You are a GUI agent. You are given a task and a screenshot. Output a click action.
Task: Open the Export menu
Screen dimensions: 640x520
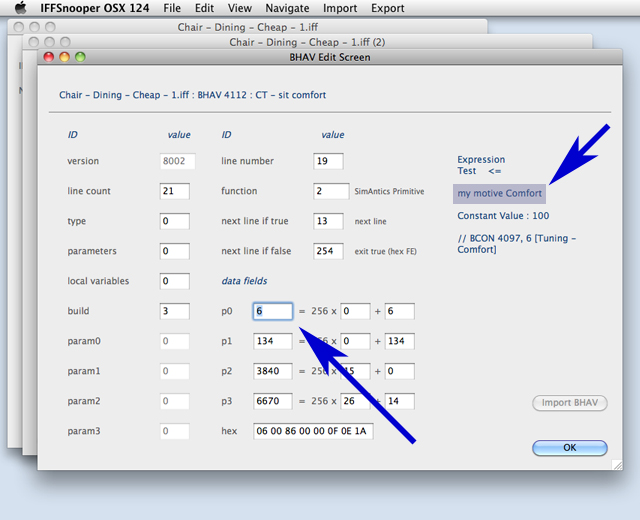(388, 8)
